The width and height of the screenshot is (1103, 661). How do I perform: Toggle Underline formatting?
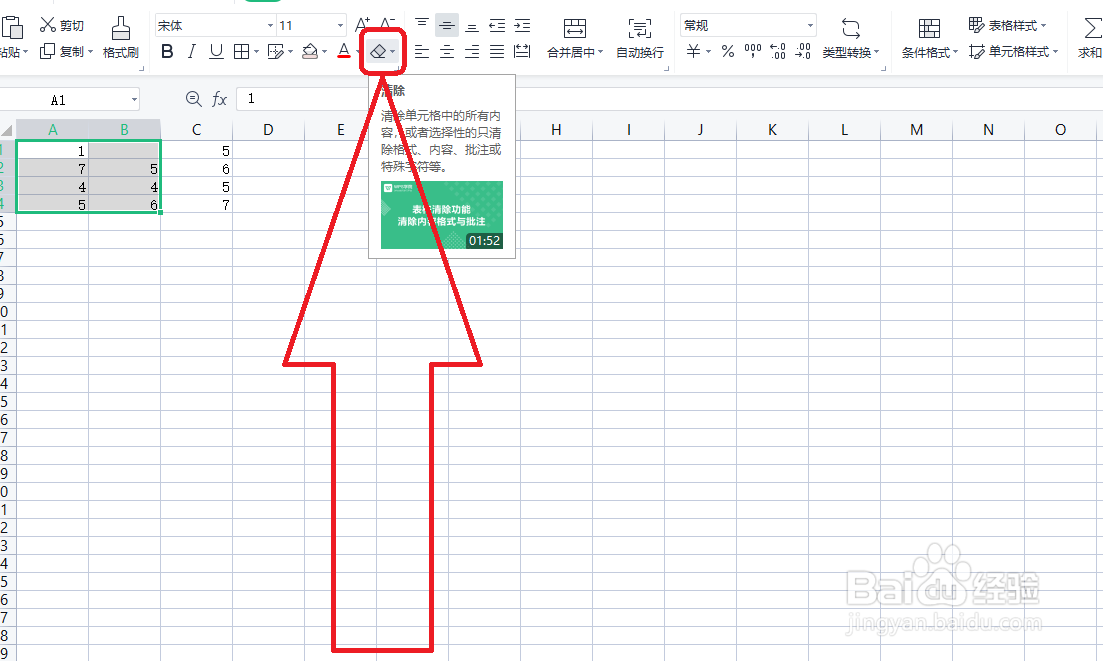point(217,51)
